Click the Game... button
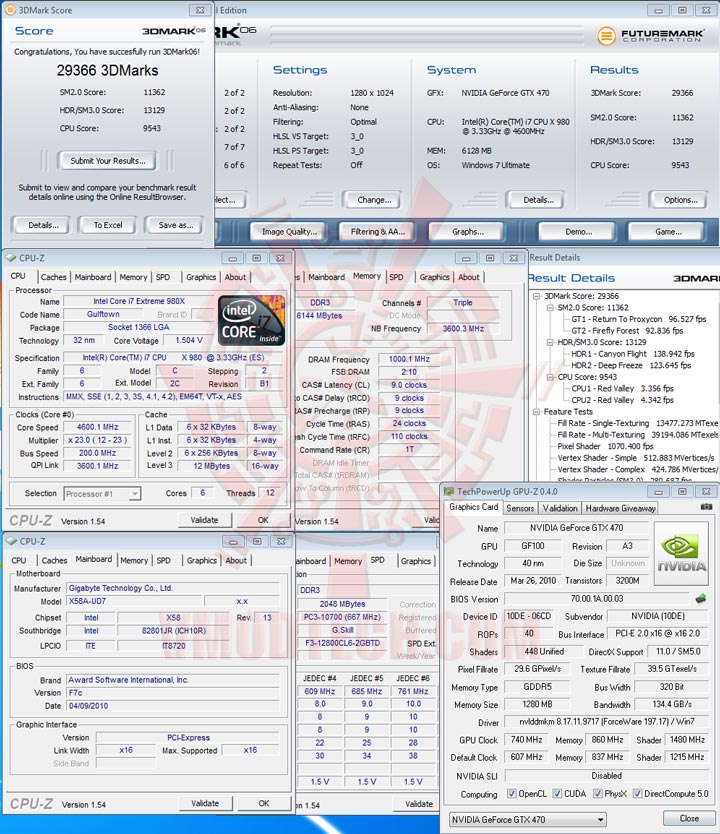Viewport: 720px width, 834px height. point(668,231)
